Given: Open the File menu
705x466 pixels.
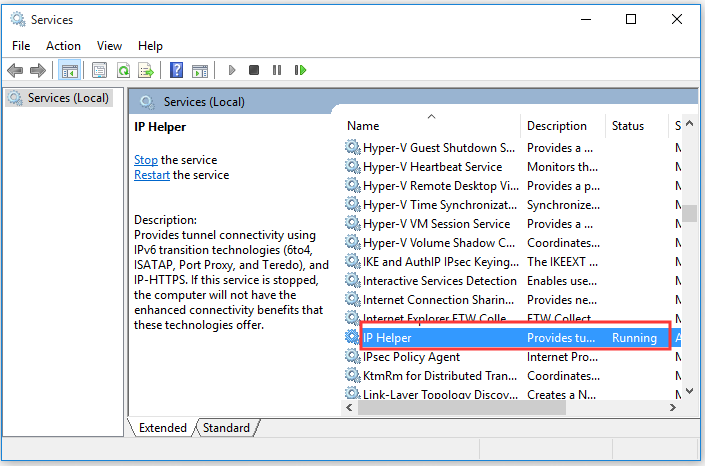Looking at the screenshot, I should 21,46.
